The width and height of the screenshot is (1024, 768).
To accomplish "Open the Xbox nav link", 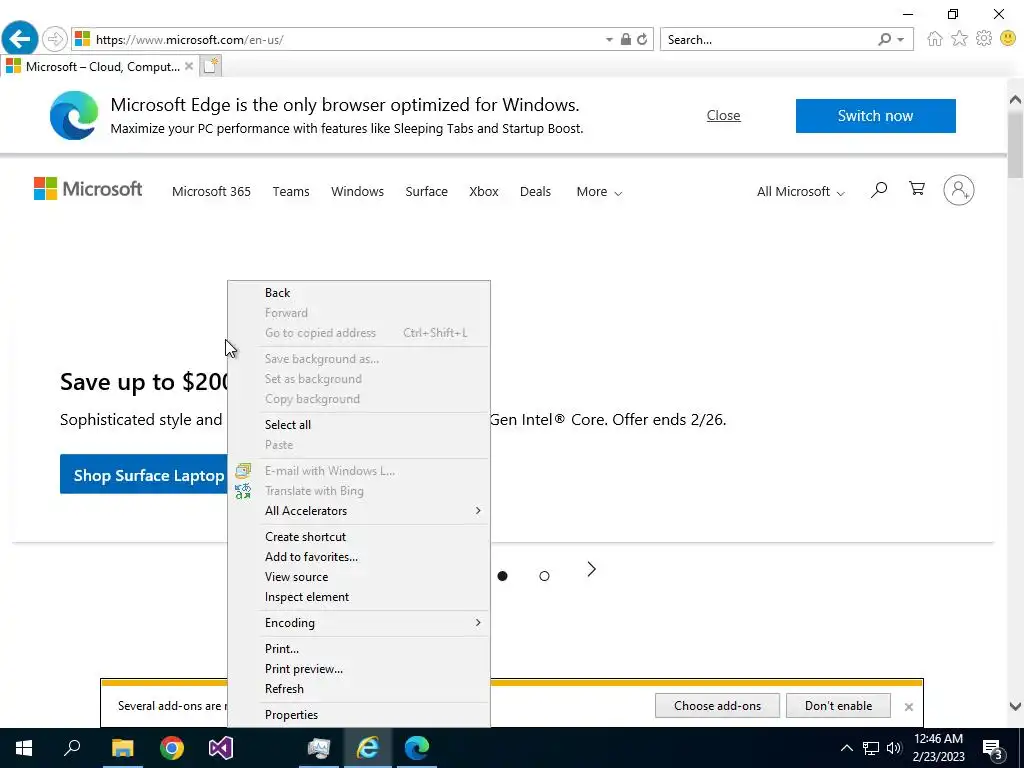I will [x=483, y=191].
